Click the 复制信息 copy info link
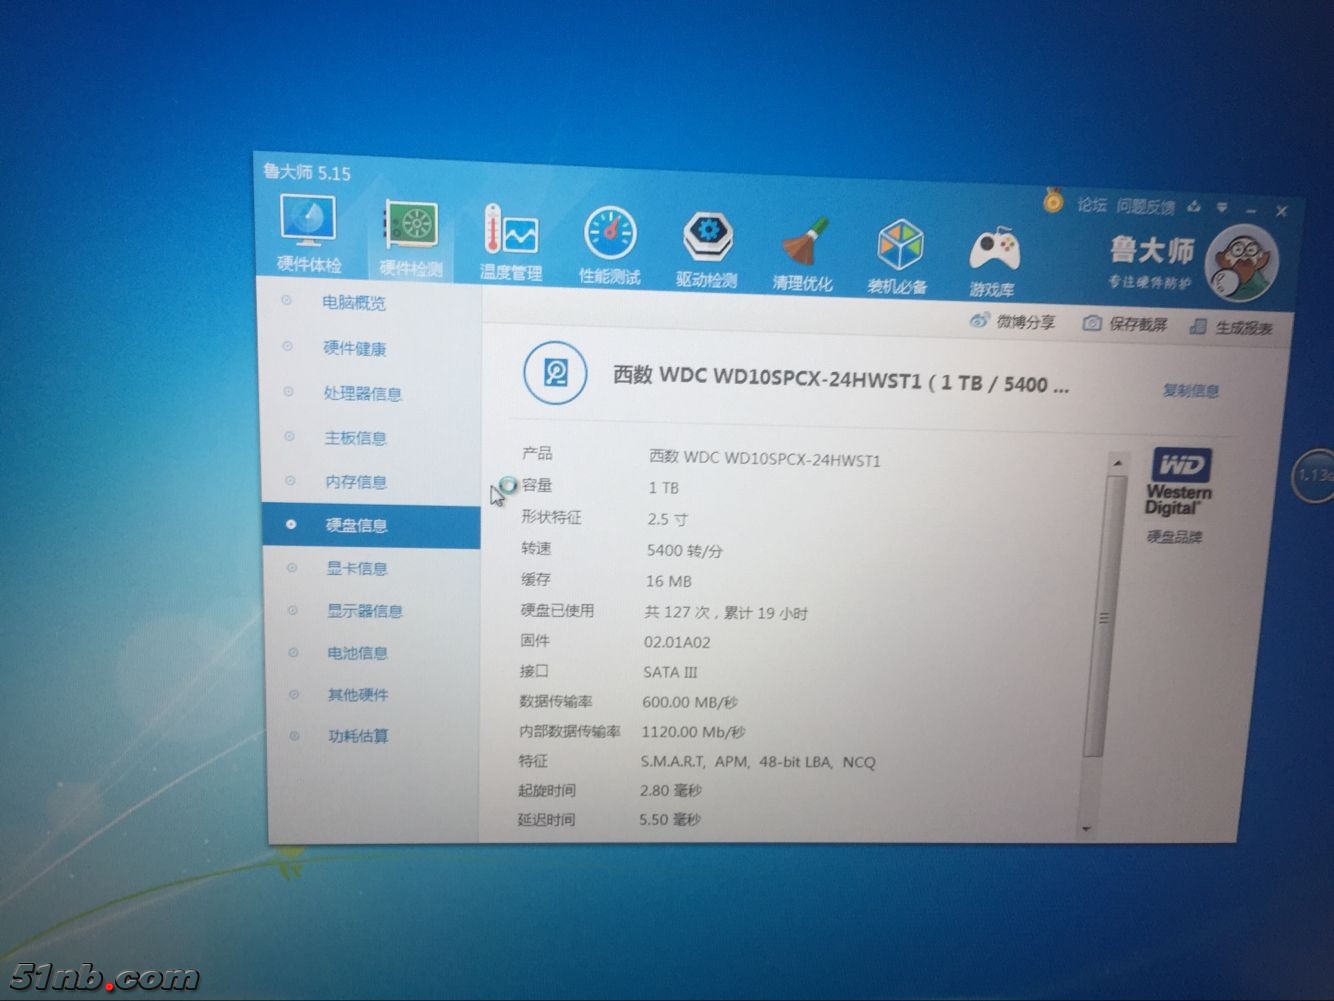Viewport: 1334px width, 1001px height. pos(1190,390)
